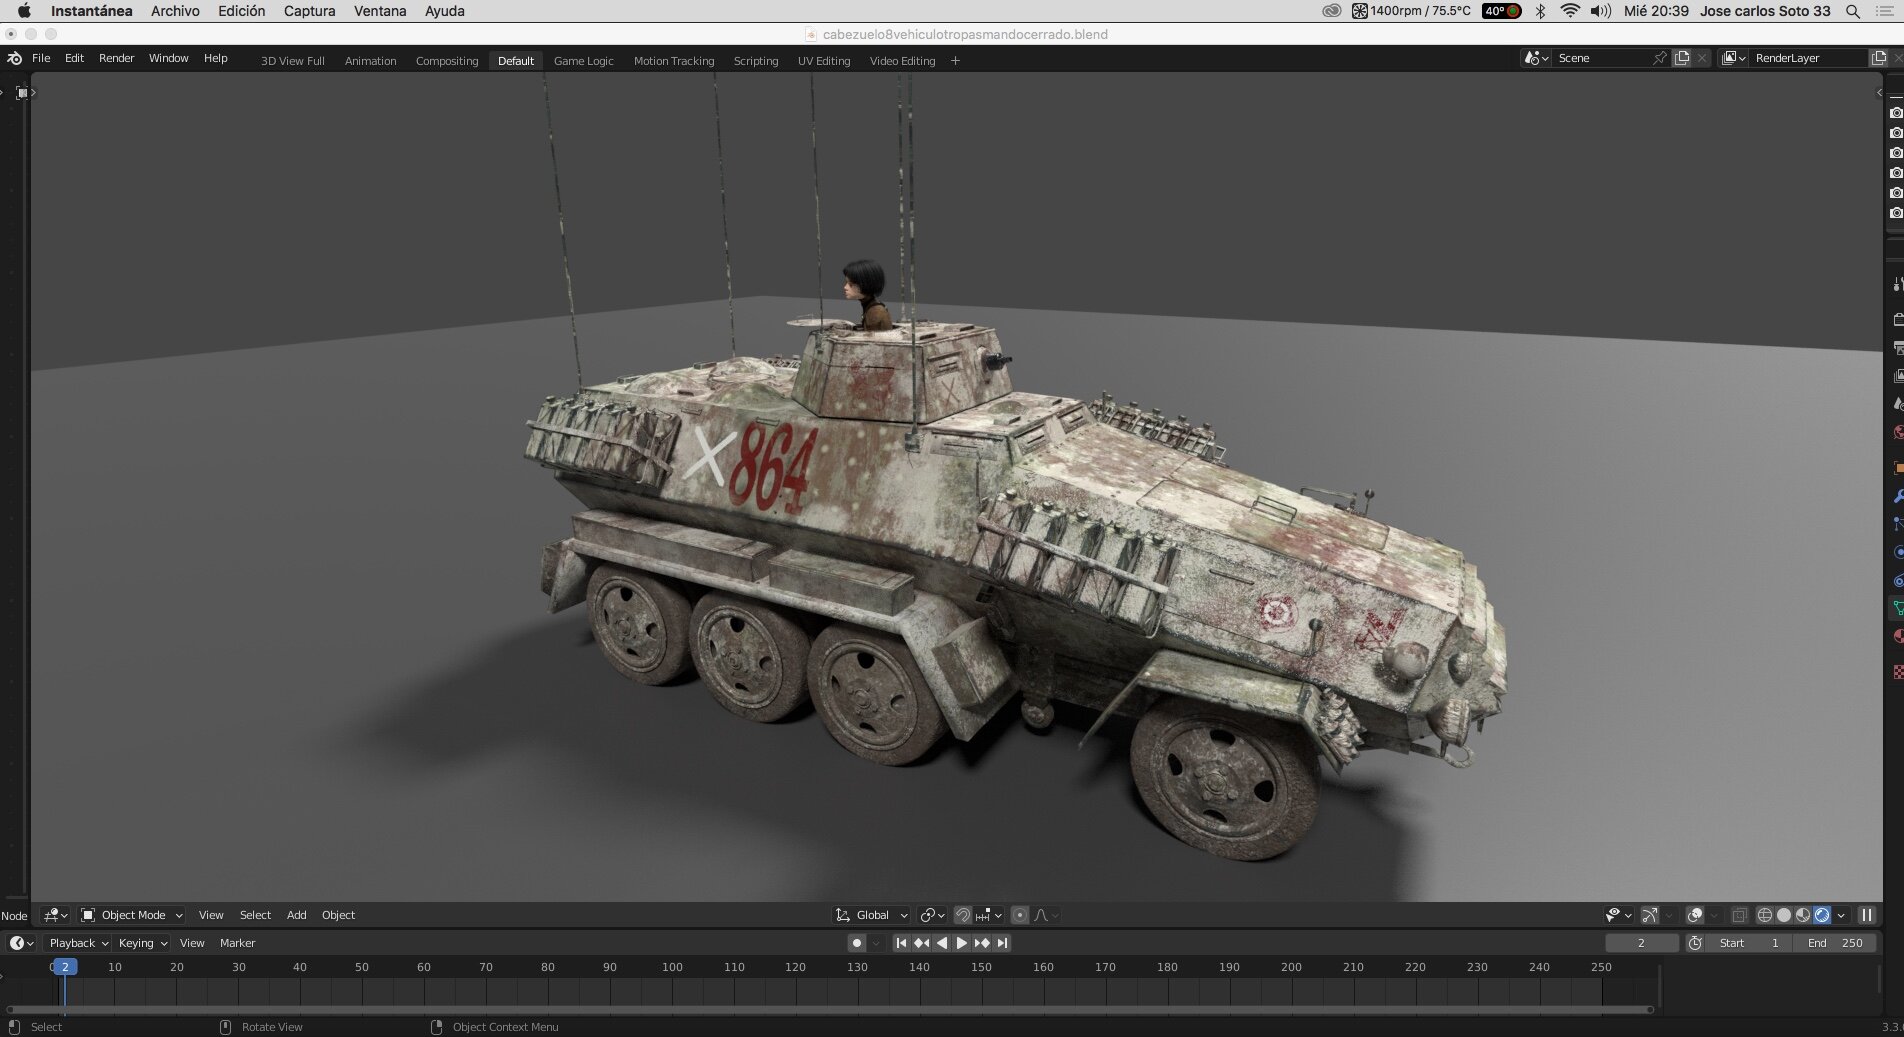Image resolution: width=1904 pixels, height=1037 pixels.
Task: Open the Keying dropdown
Action: tap(142, 943)
